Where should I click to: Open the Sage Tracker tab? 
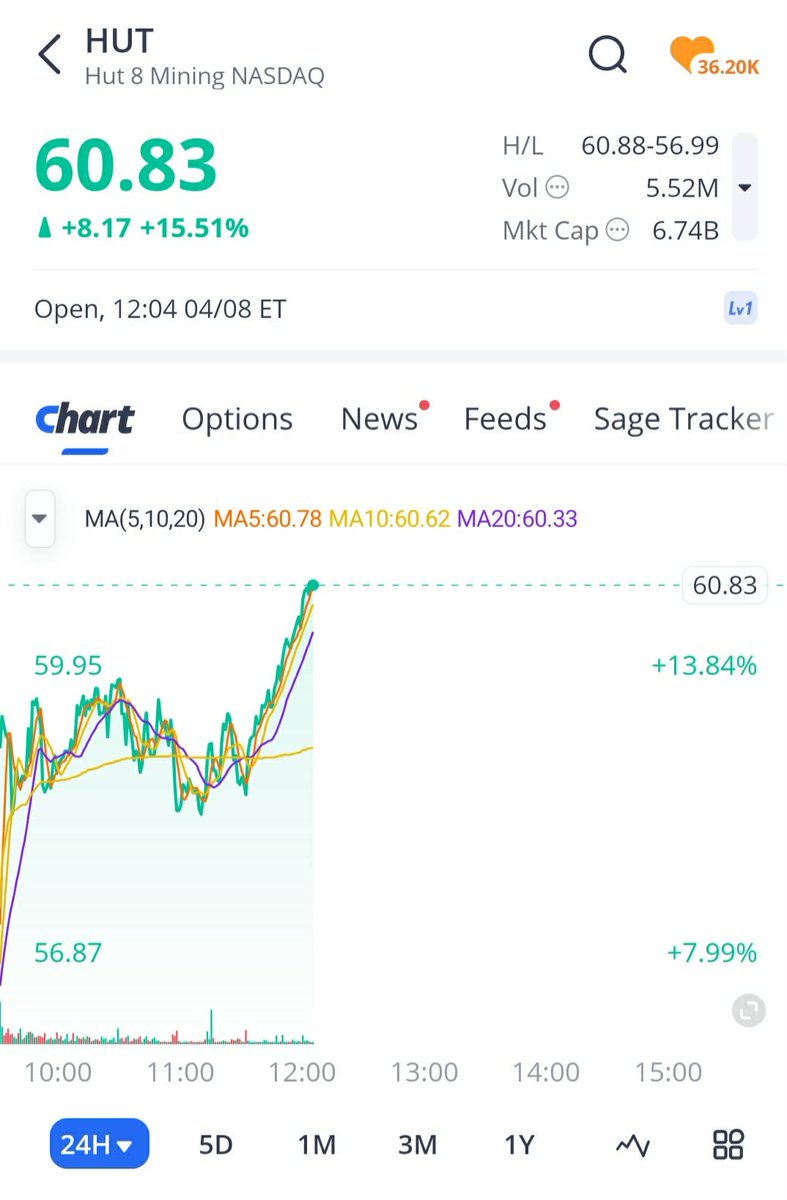coord(683,419)
